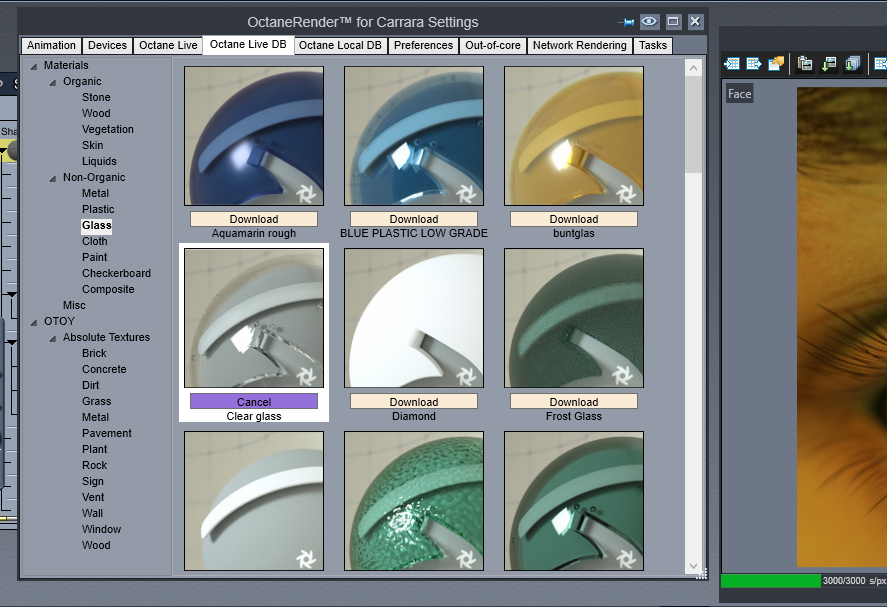Select the Aquamarin rough thumbnail
The image size is (887, 607).
click(x=254, y=136)
